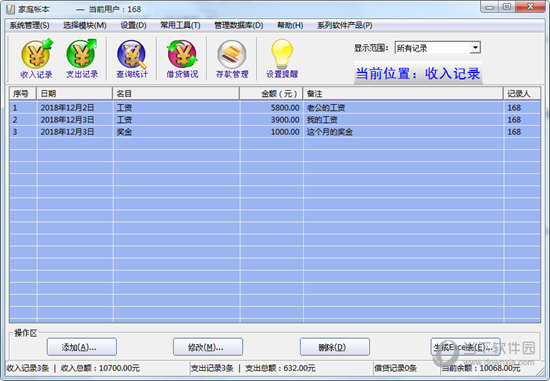Expand the 显示范围 dropdown arrow
The width and height of the screenshot is (550, 381).
(x=475, y=47)
